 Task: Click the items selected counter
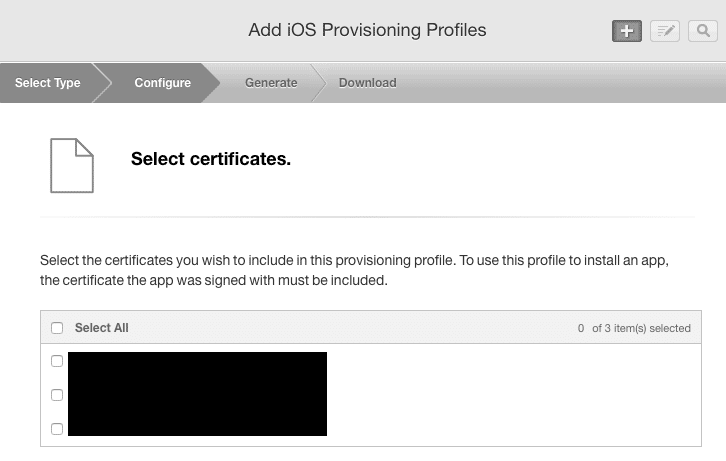pos(634,328)
